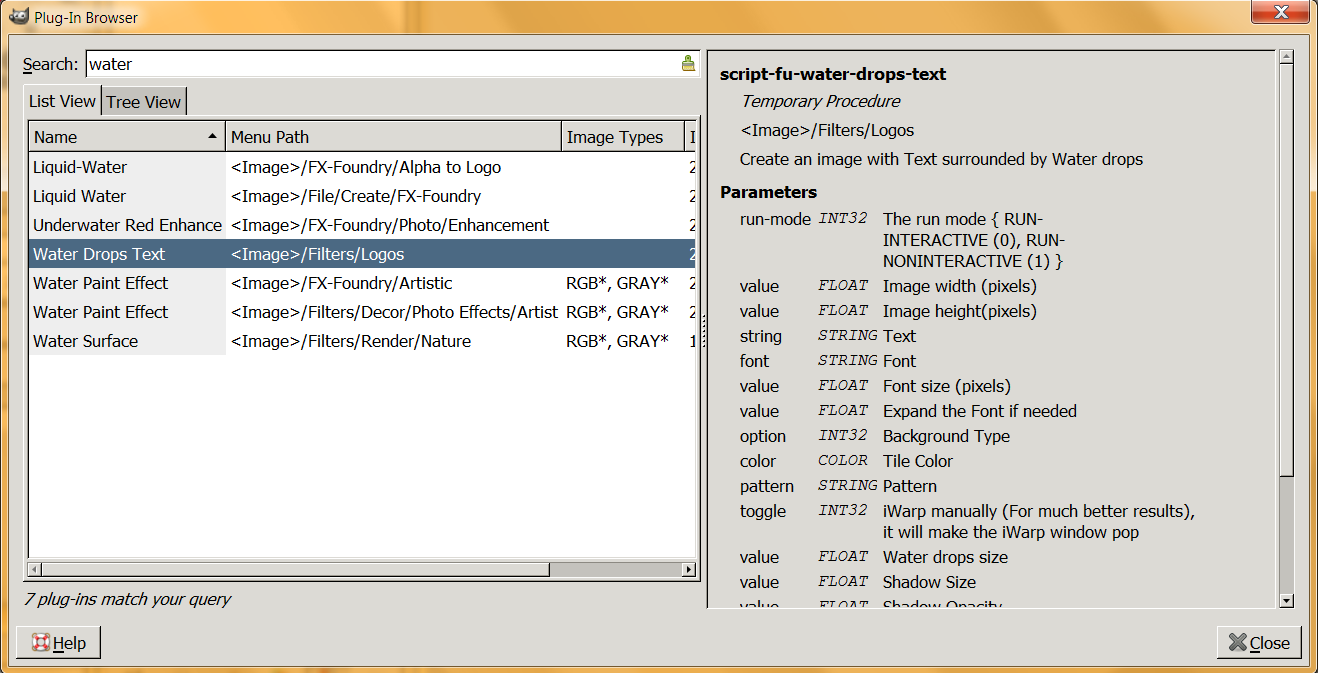
Task: Click the Parameters heading in details pane
Action: 768,192
